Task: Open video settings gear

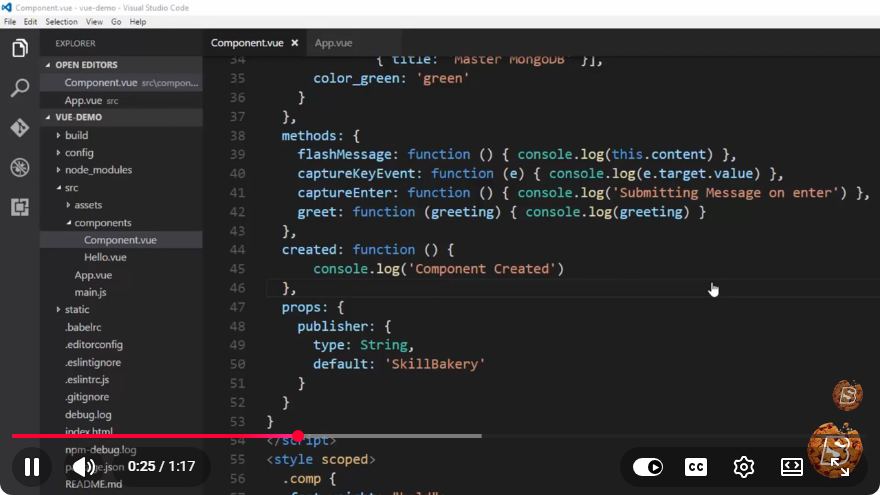Action: [744, 467]
